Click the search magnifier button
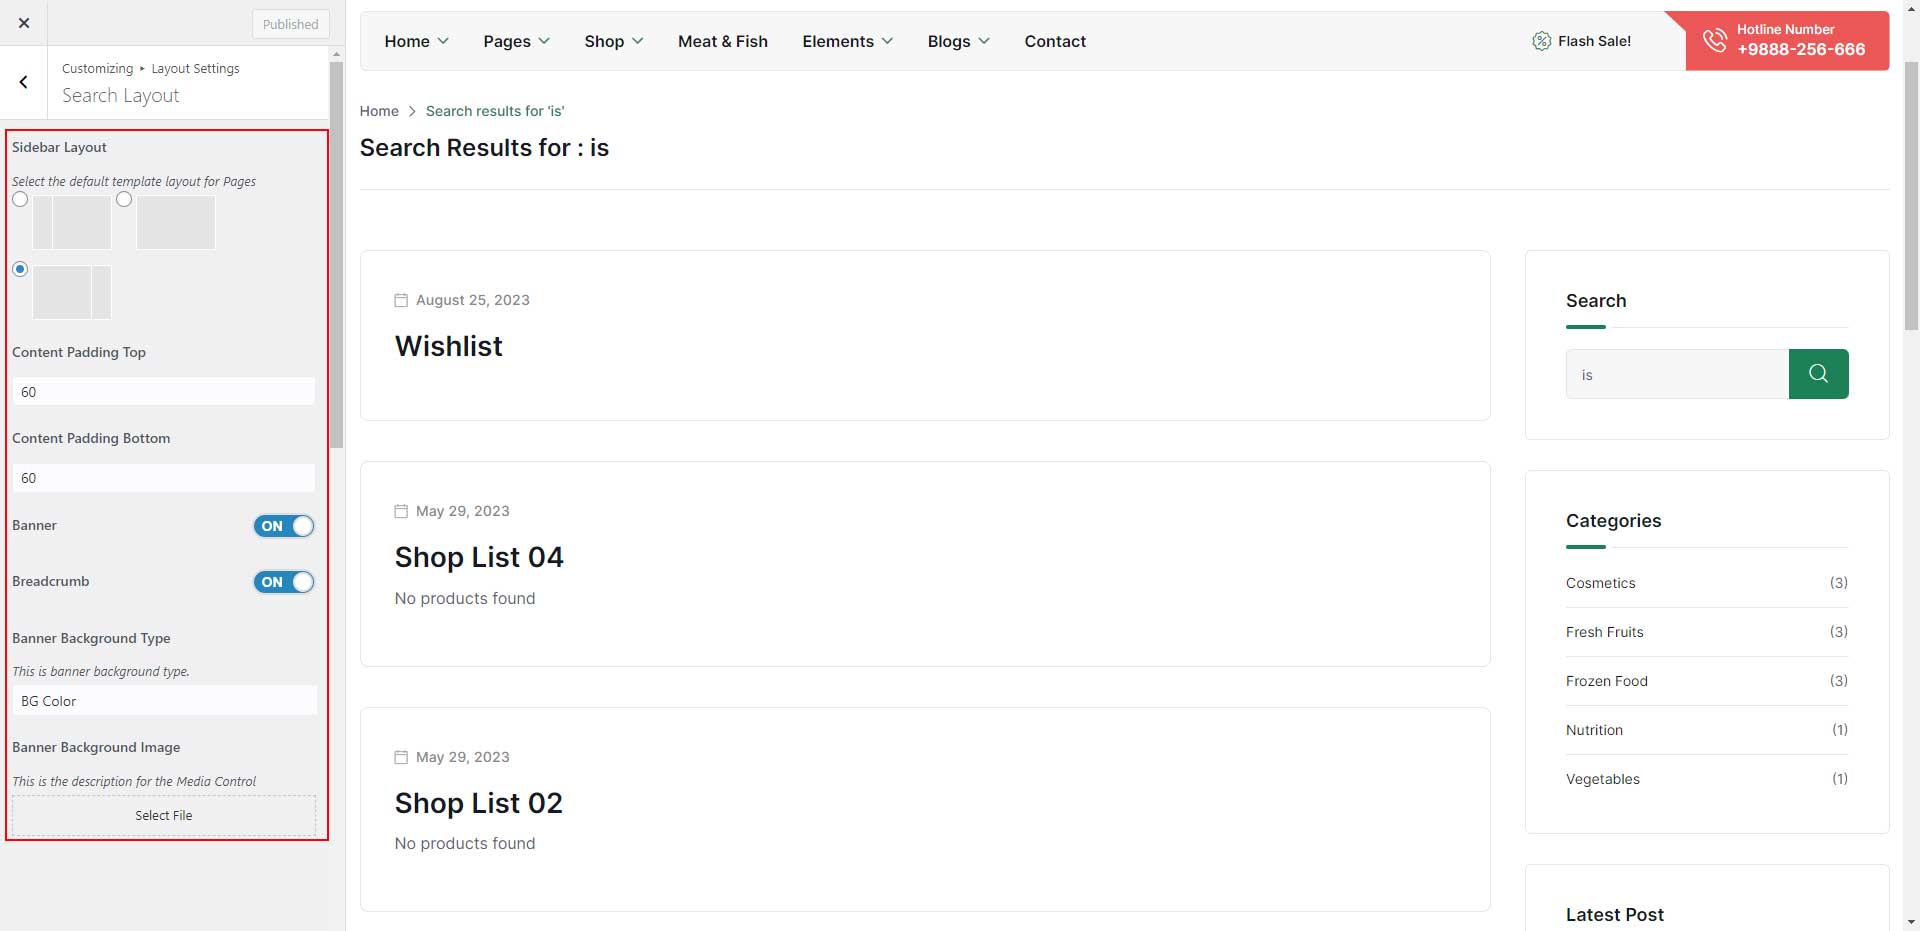Viewport: 1920px width, 931px height. (x=1818, y=374)
